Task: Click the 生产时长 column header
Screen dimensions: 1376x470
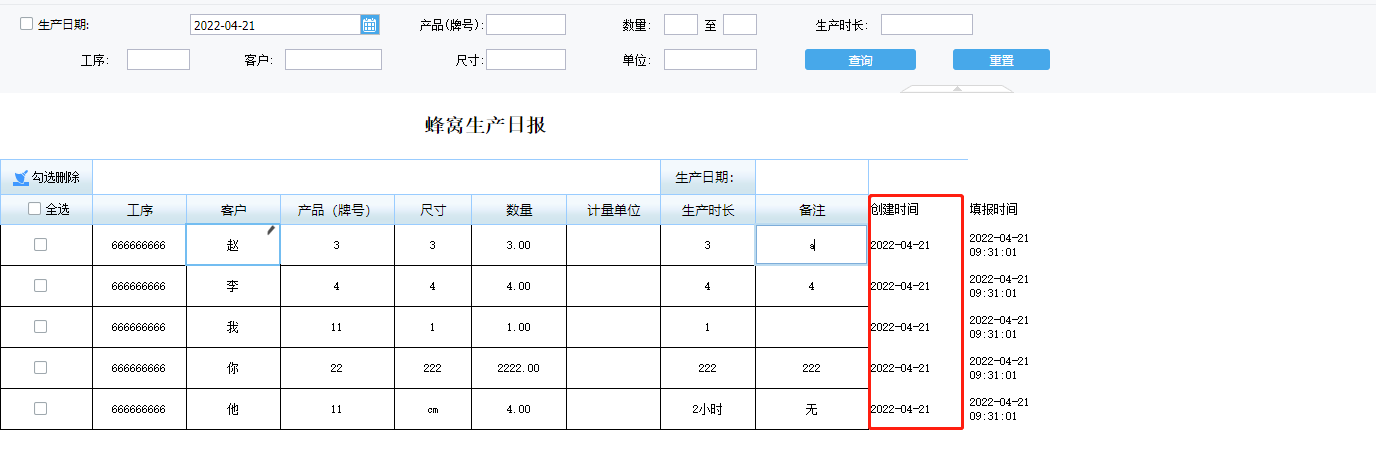Action: (708, 210)
